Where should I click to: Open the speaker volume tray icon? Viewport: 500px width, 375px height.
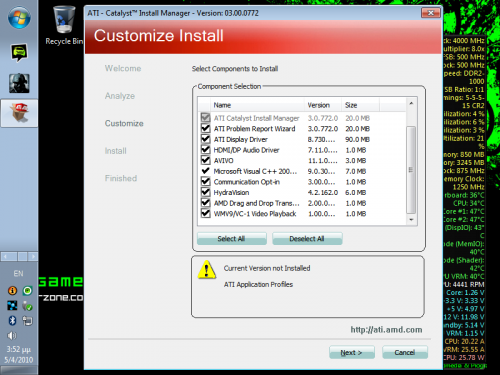[x=12, y=335]
